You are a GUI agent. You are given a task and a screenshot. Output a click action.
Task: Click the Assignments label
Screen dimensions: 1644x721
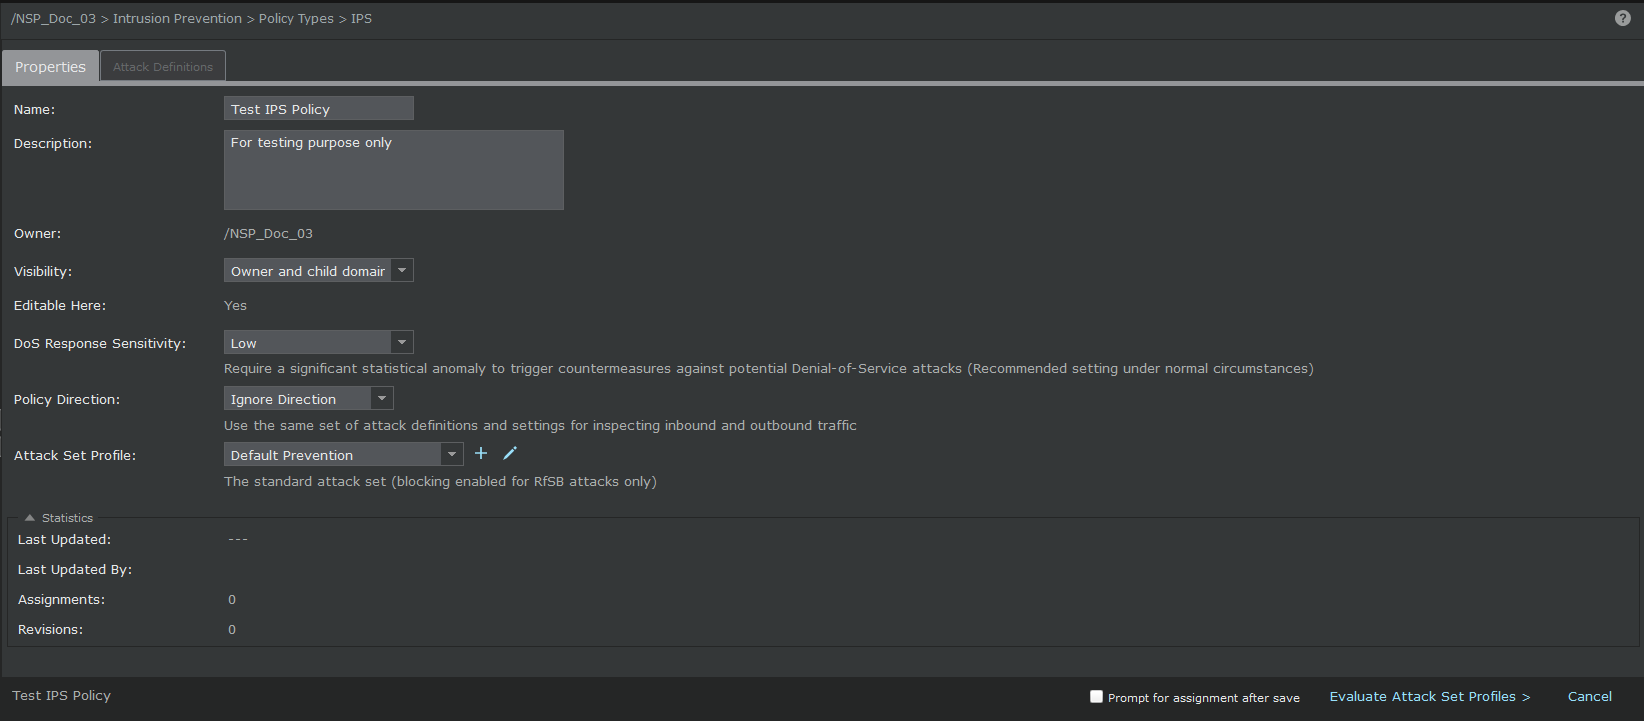61,599
